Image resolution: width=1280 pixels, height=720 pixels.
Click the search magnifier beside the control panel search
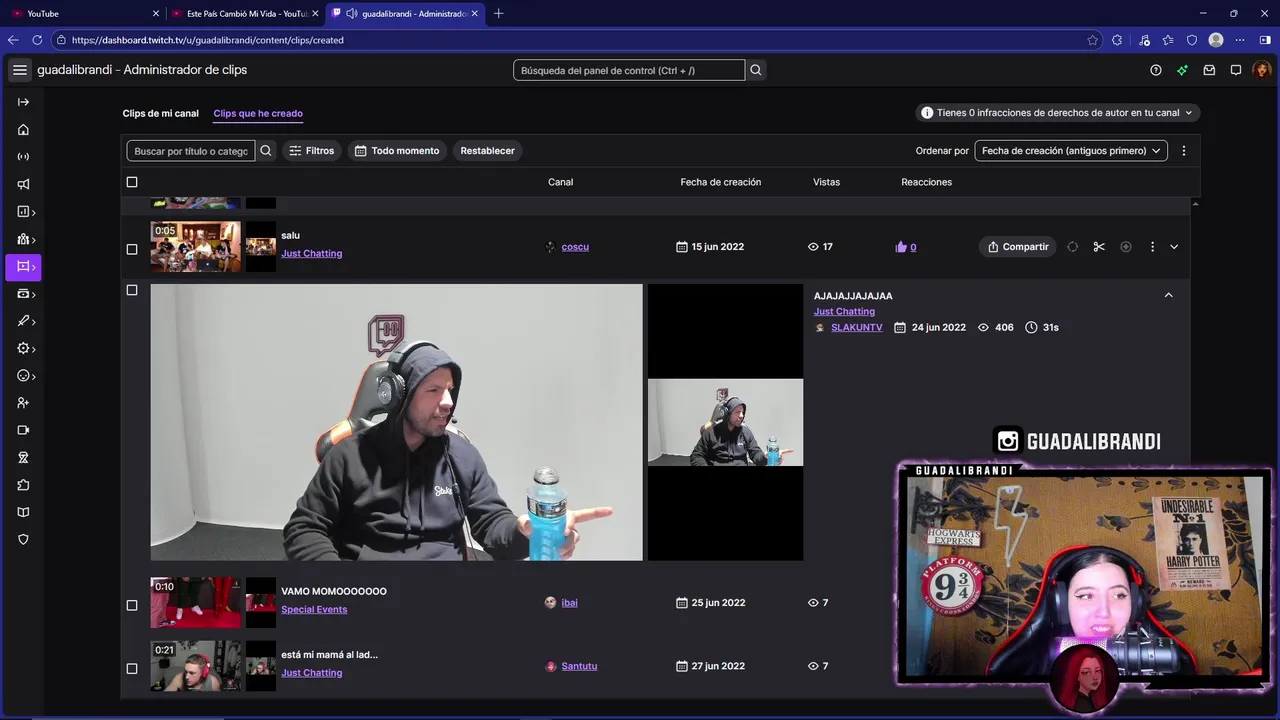tap(756, 70)
